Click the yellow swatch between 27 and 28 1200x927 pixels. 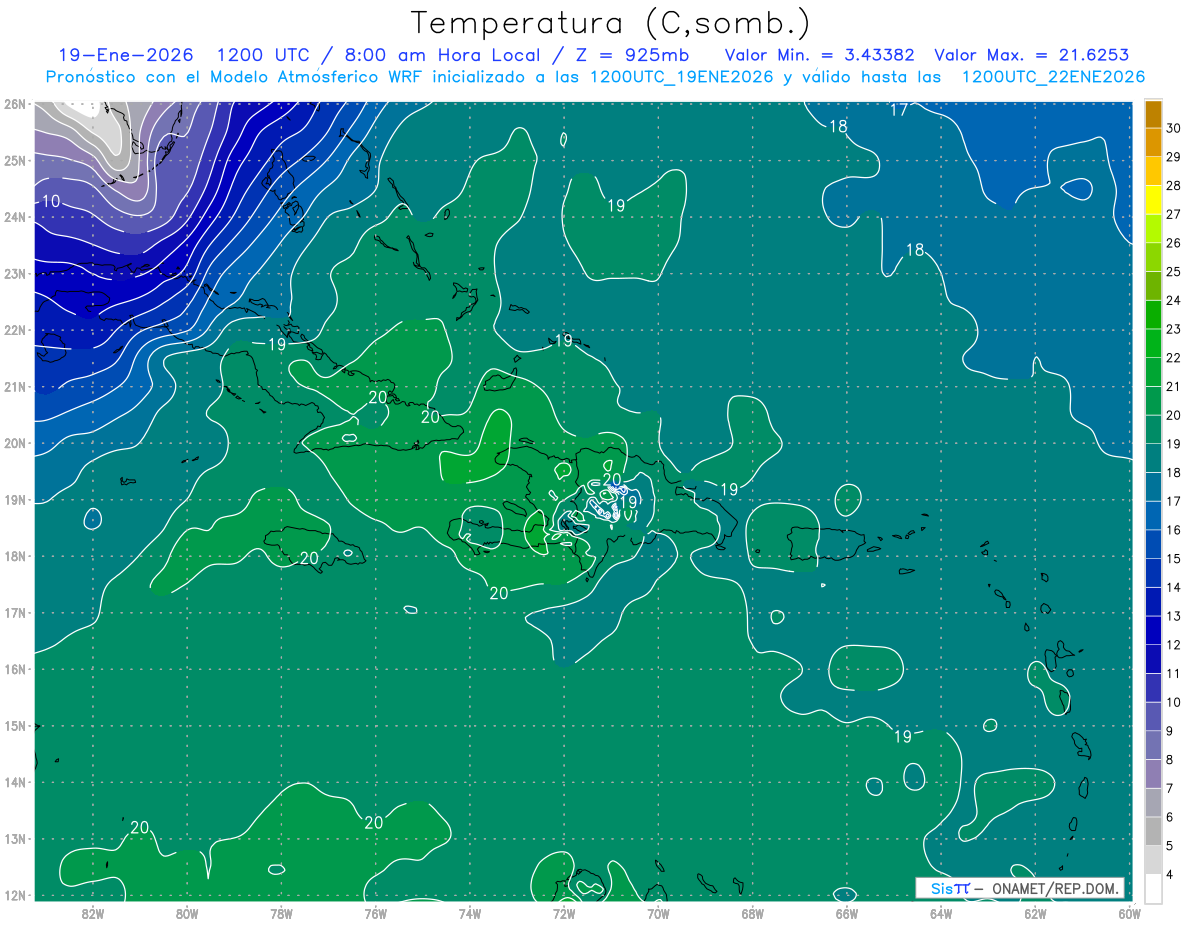pyautogui.click(x=1153, y=199)
